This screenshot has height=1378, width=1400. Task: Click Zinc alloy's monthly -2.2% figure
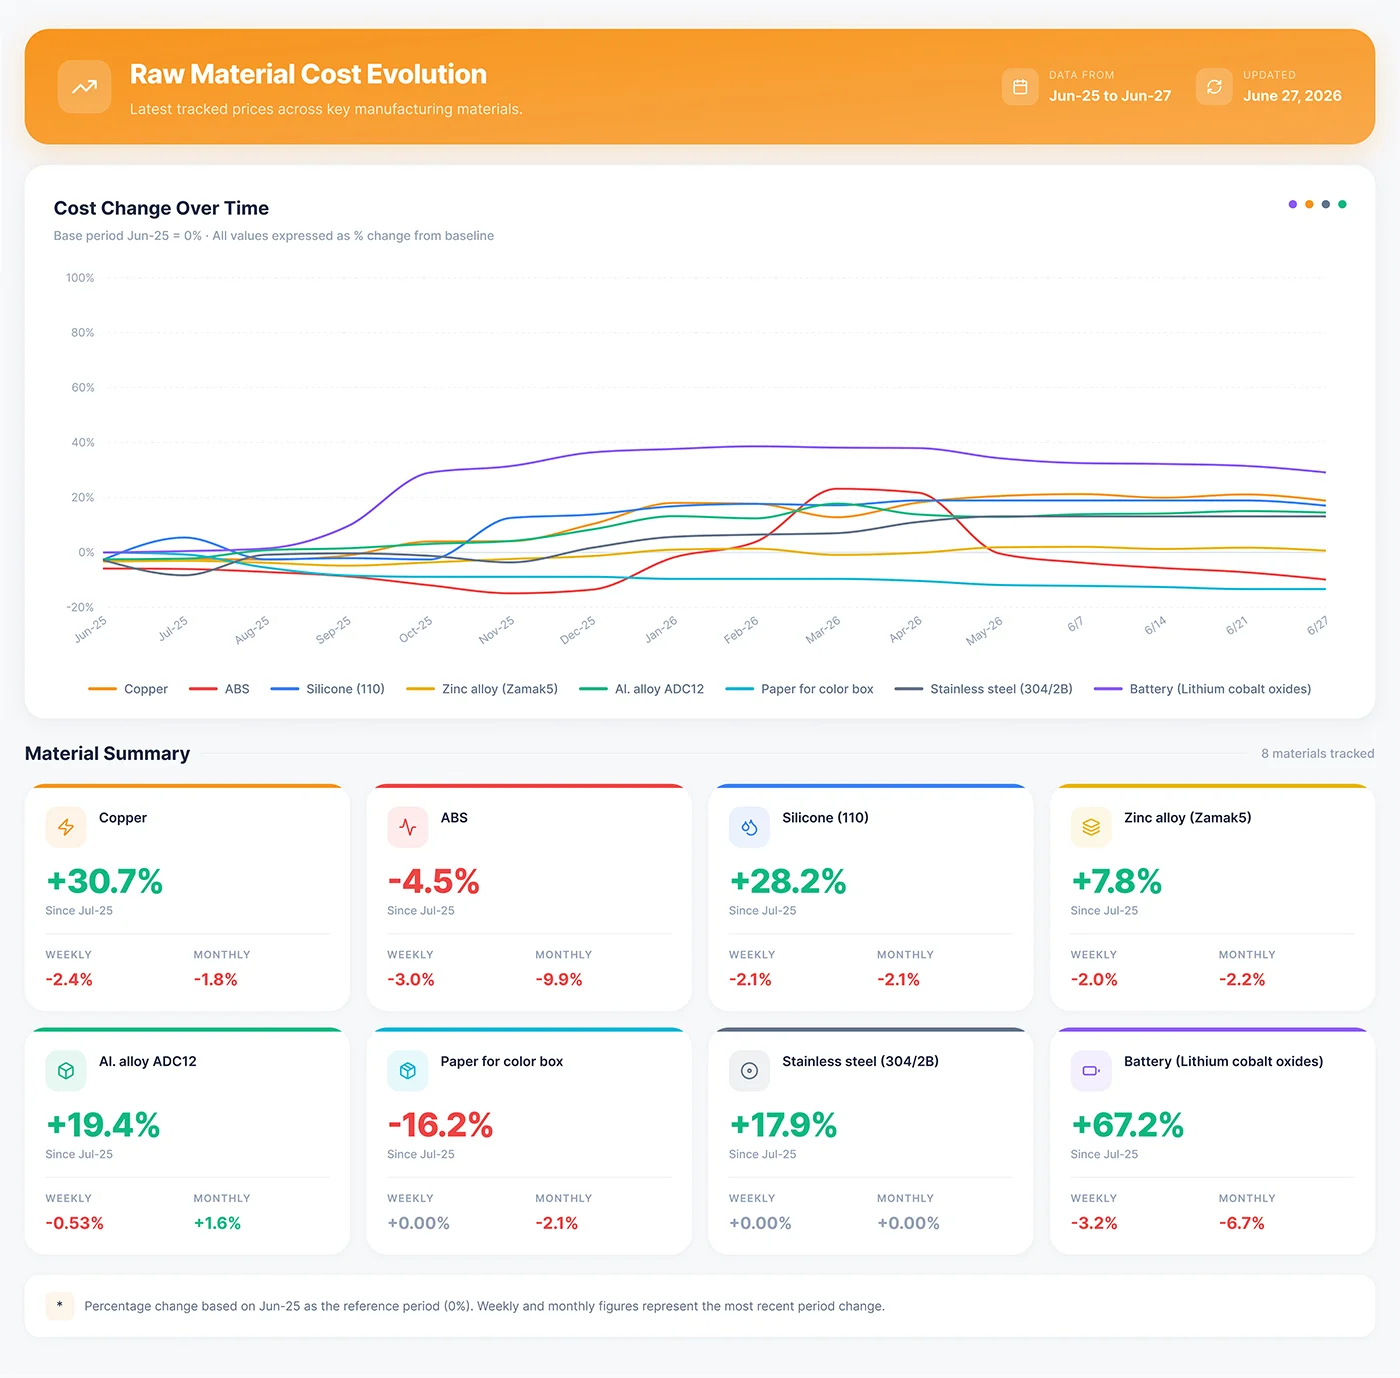(1242, 980)
